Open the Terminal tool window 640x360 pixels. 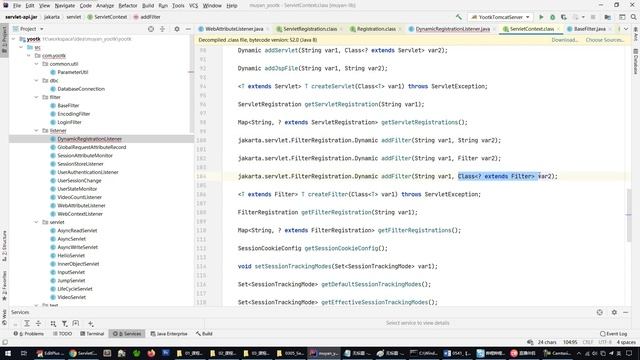[92, 334]
